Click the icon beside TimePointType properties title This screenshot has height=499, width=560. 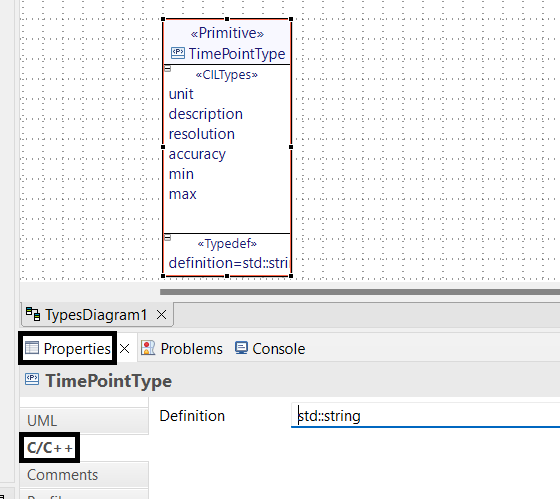click(32, 379)
